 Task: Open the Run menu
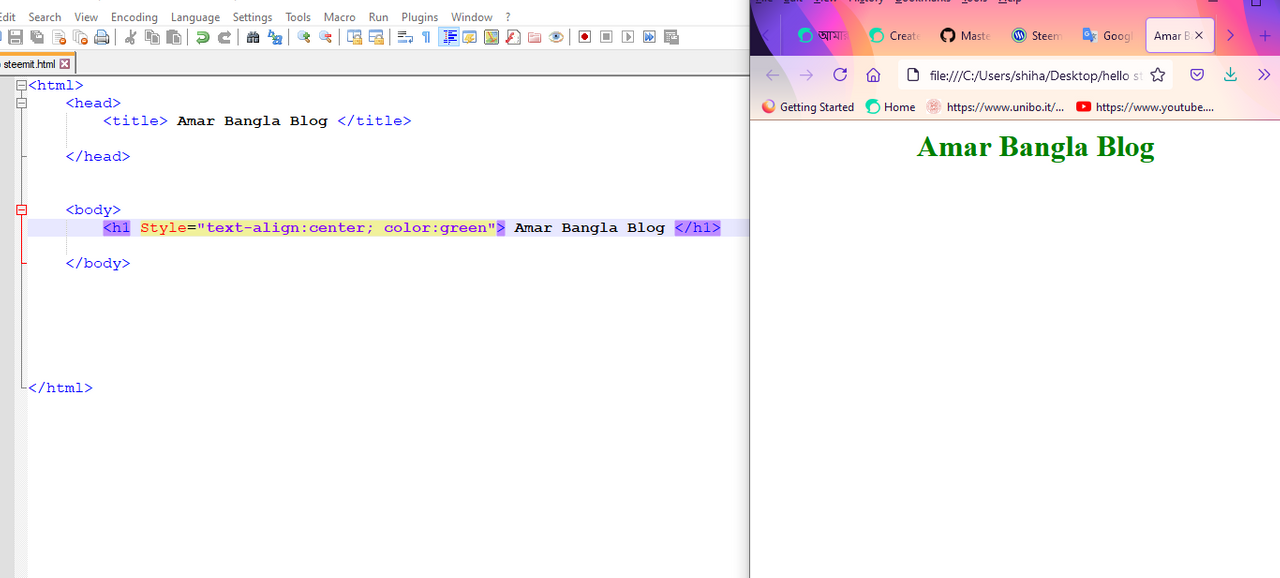(x=378, y=17)
